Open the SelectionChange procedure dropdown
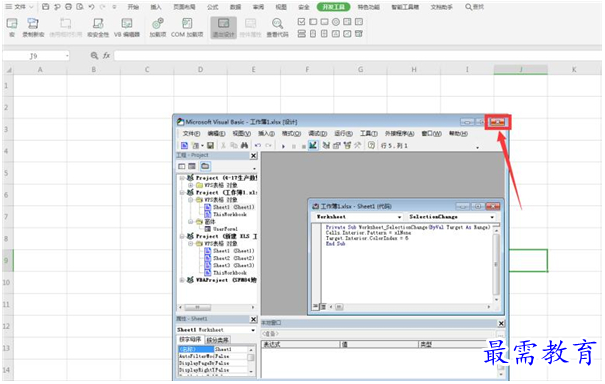Viewport: 605px width, 384px height. 451,217
